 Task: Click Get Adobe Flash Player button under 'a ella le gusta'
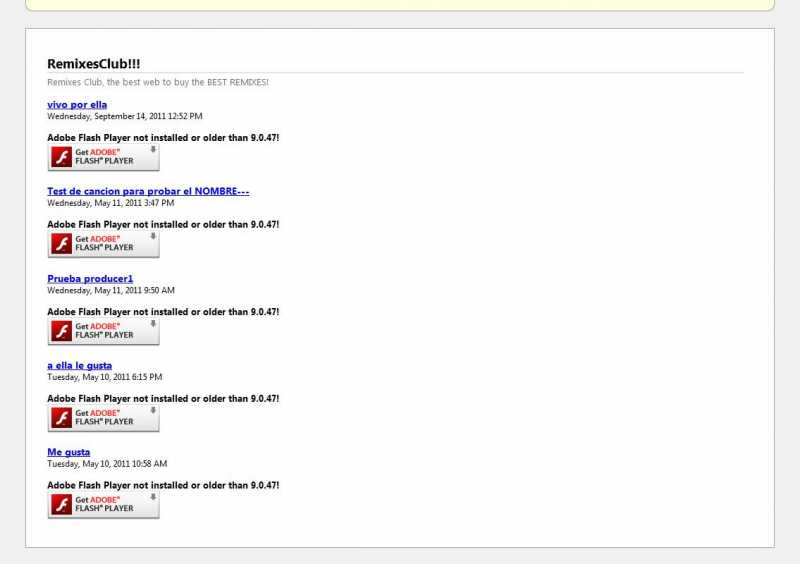pyautogui.click(x=104, y=418)
